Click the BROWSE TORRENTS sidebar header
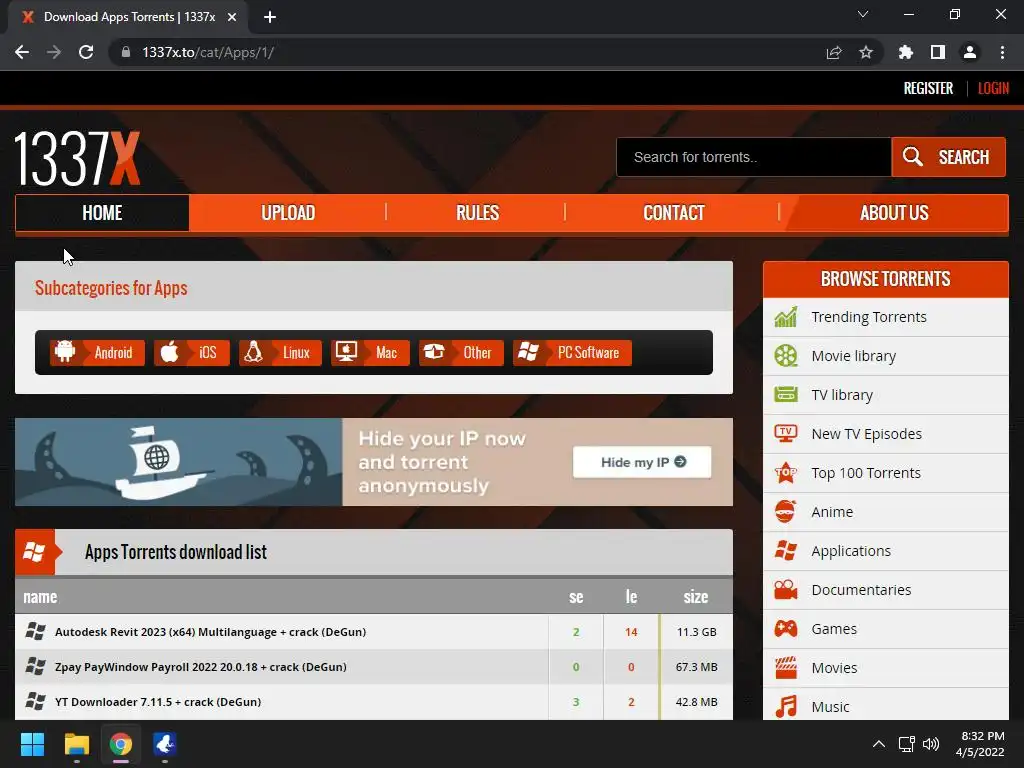 [886, 280]
